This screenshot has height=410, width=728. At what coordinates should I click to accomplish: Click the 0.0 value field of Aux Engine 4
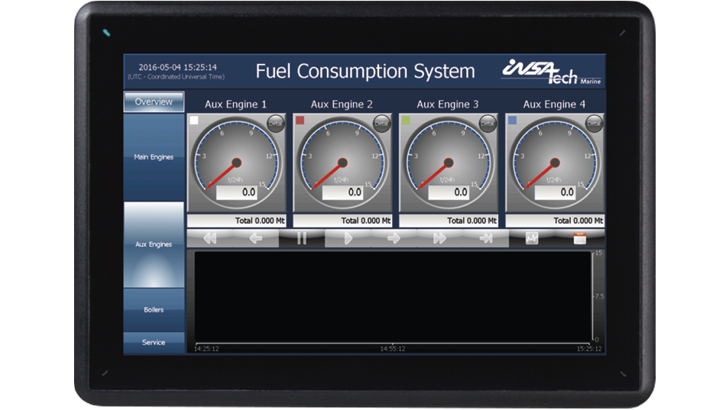coord(555,192)
